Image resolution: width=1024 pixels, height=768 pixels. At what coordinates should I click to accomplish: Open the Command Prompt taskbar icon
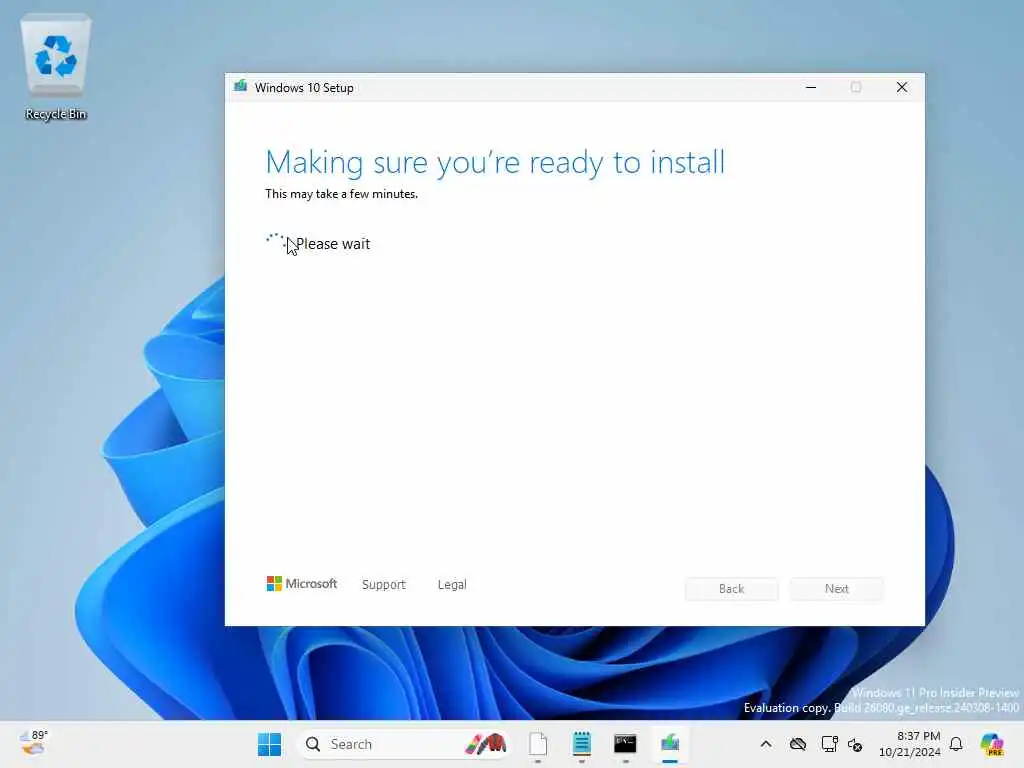coord(625,744)
